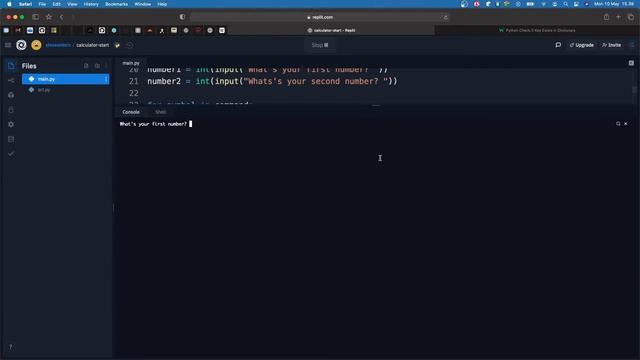The height and width of the screenshot is (360, 640).
Task: Select main.py in the file tree
Action: pyautogui.click(x=66, y=79)
